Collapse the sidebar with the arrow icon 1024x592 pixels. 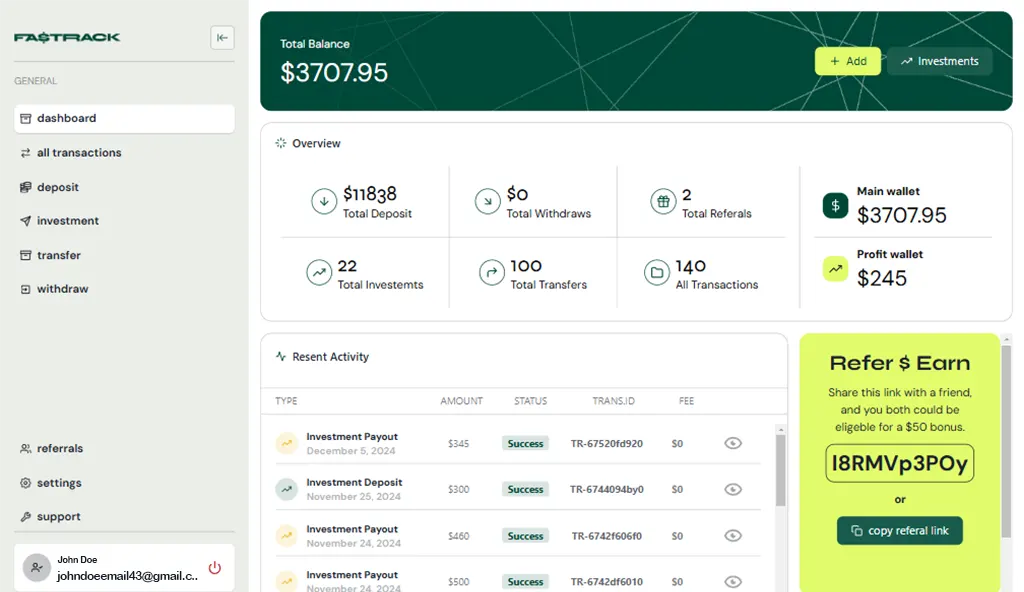point(222,38)
